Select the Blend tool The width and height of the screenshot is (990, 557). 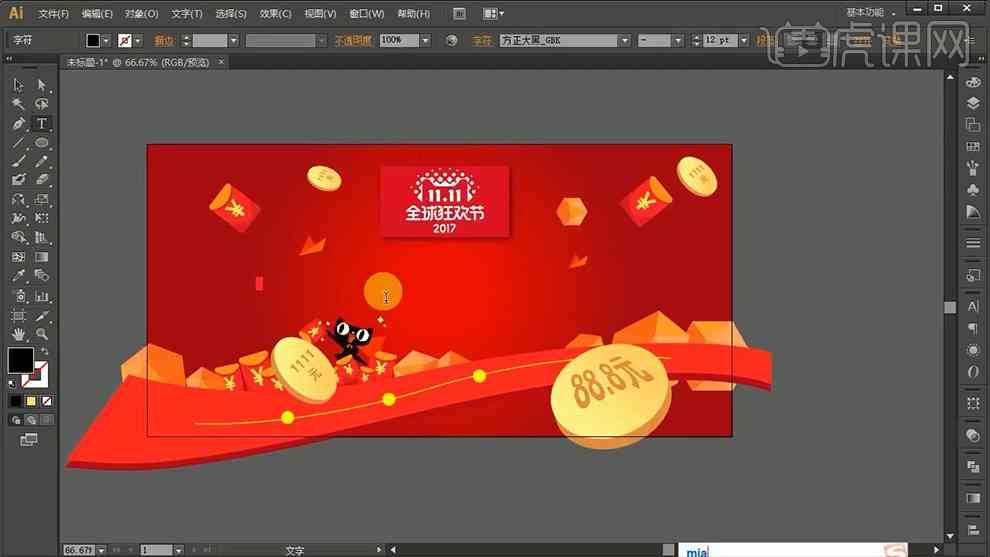point(42,276)
